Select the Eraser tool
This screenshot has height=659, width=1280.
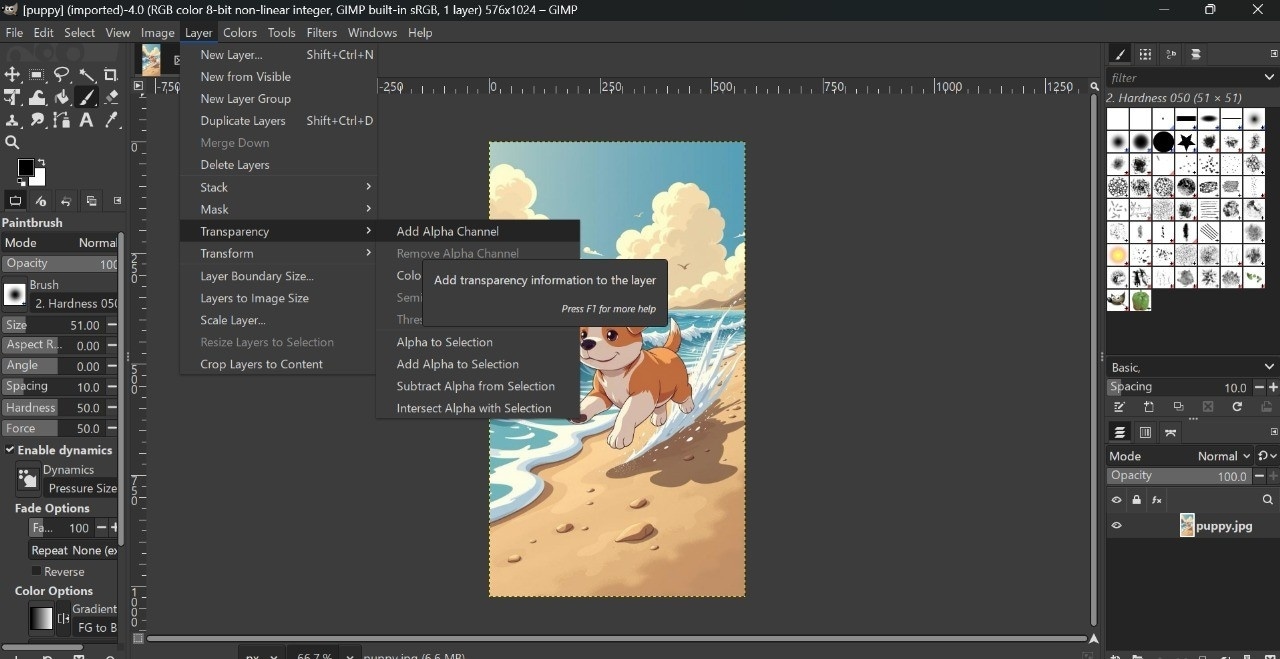coord(111,98)
